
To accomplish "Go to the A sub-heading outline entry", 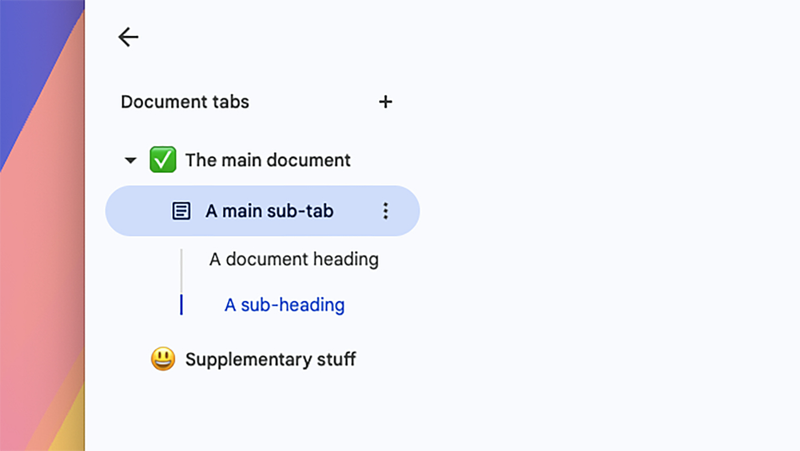I will [284, 305].
